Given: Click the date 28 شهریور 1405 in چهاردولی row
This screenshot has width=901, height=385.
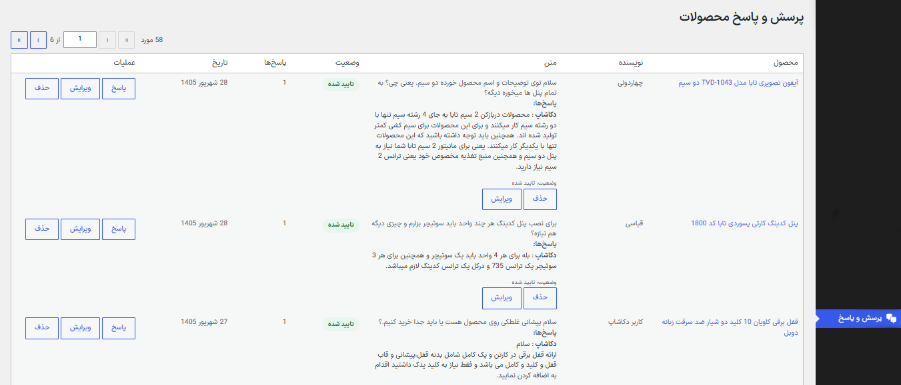Looking at the screenshot, I should pos(204,83).
